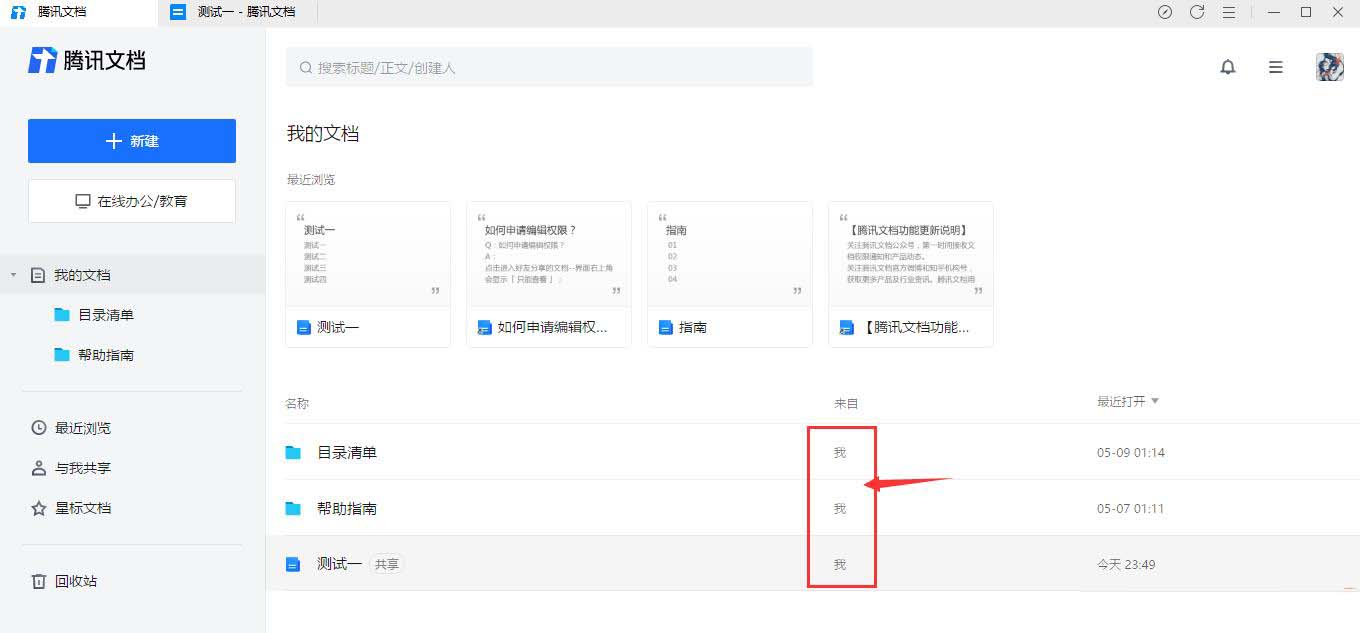Open the 指南 recent document thumbnail
This screenshot has height=633, width=1360.
coord(729,273)
